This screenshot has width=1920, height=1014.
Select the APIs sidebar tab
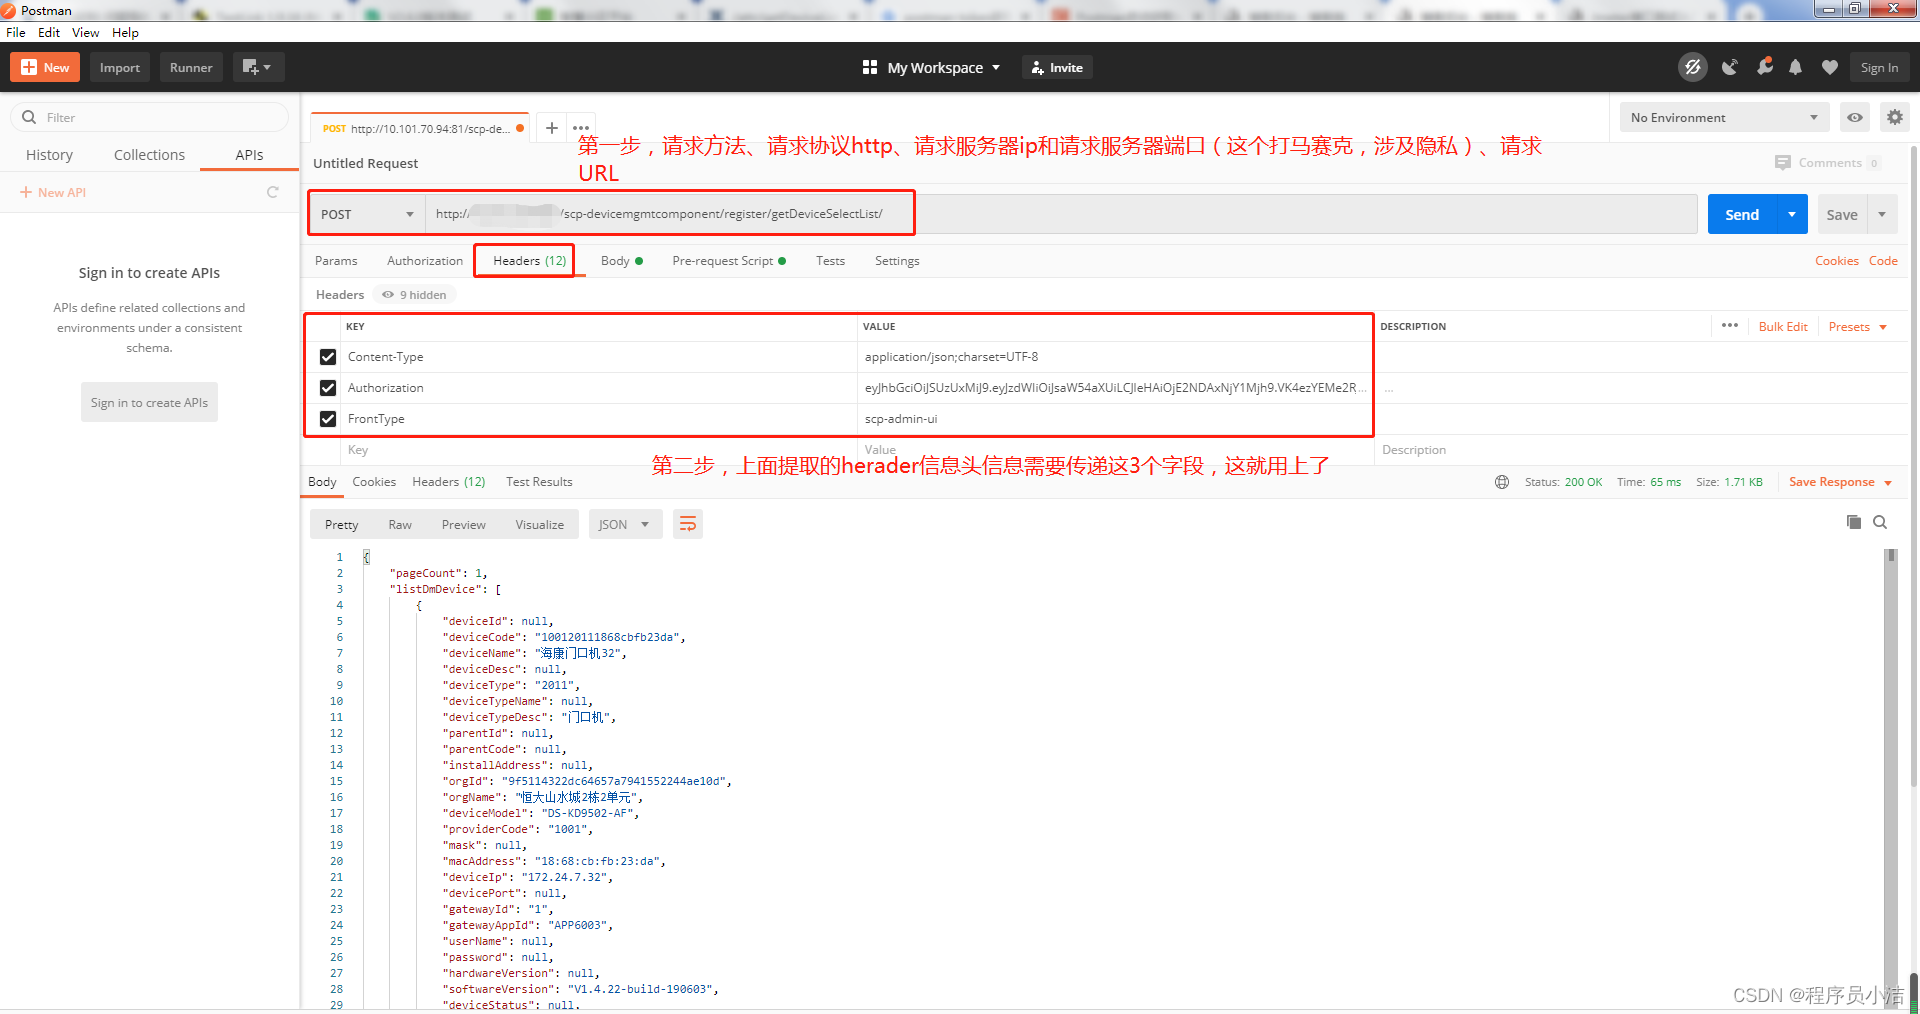(249, 155)
